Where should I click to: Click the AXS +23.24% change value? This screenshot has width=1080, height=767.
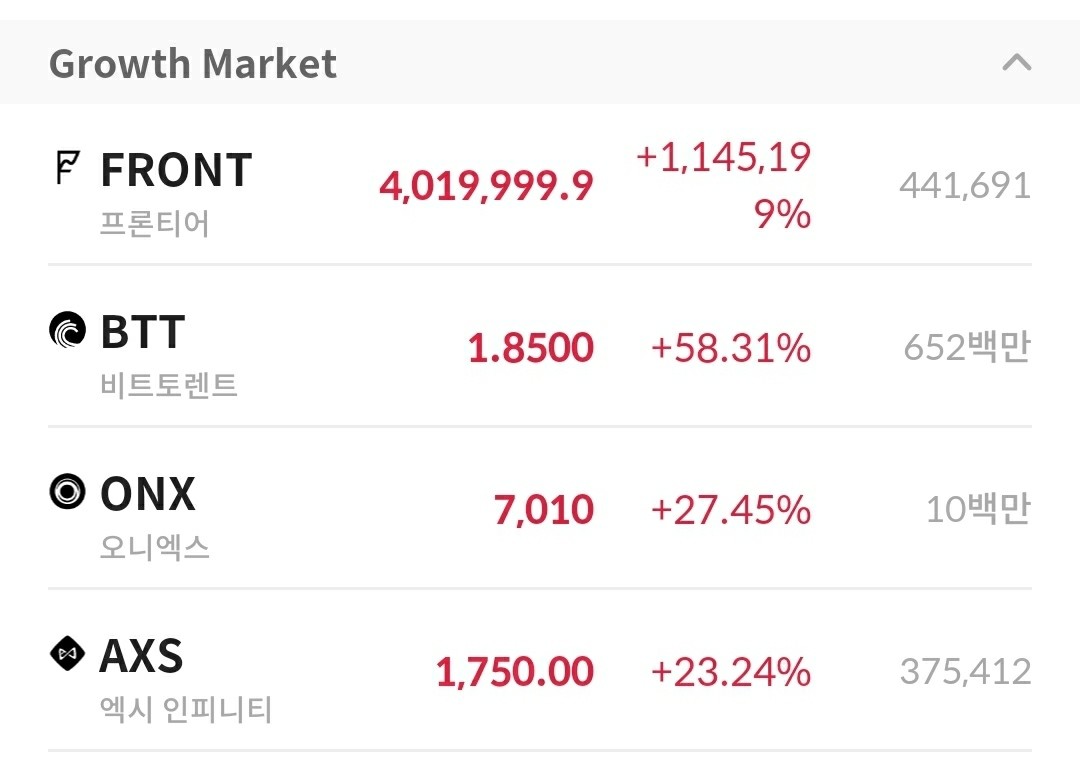tap(730, 672)
